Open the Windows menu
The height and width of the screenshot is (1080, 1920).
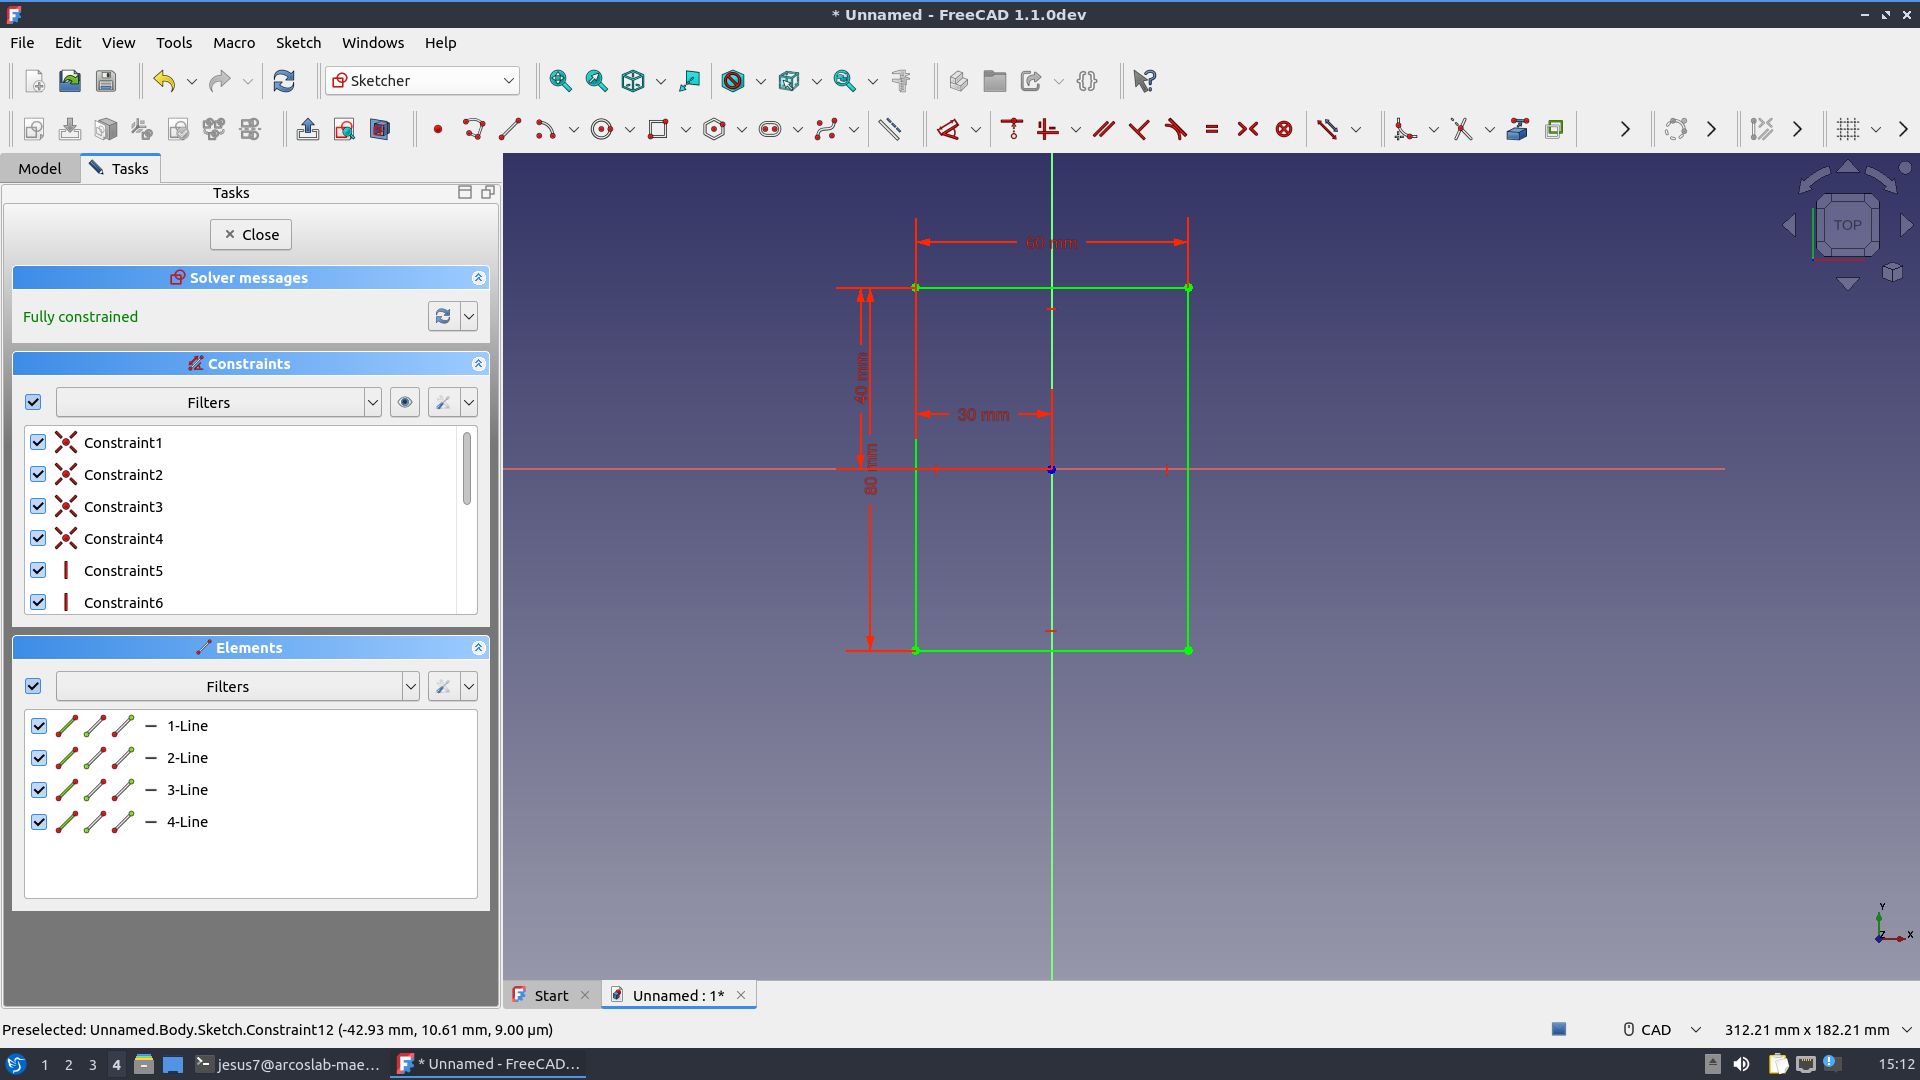[373, 43]
